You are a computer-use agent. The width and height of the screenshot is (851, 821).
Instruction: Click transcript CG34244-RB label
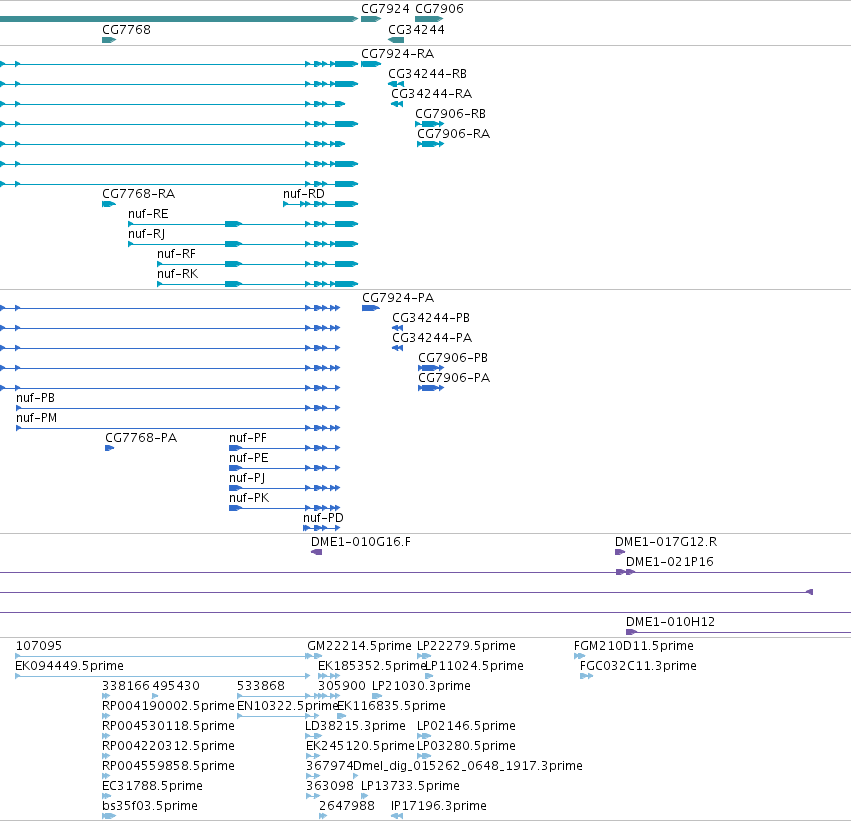(428, 74)
